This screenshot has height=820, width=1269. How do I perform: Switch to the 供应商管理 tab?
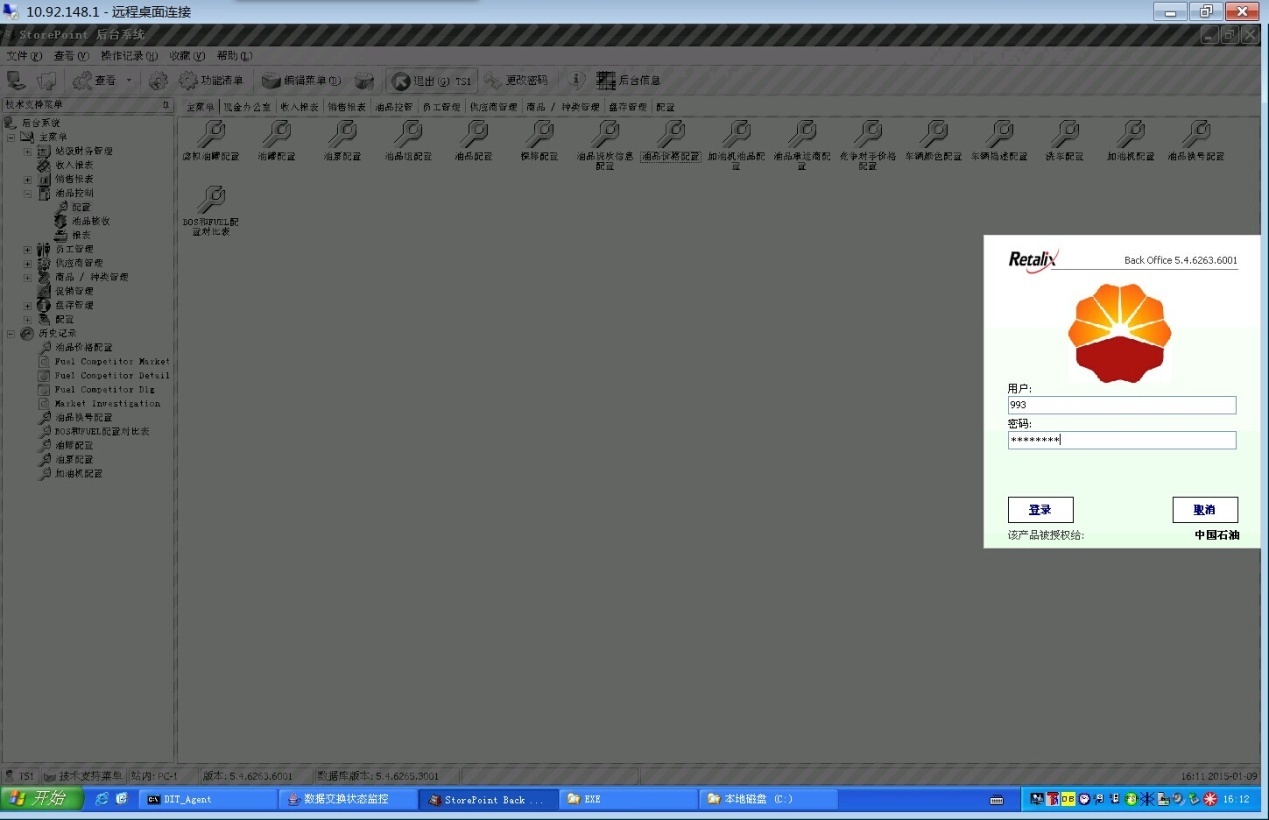[x=493, y=106]
